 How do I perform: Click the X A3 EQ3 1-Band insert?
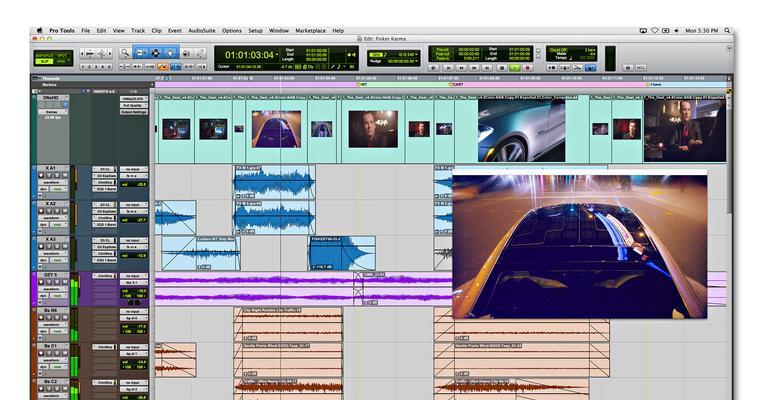104,260
